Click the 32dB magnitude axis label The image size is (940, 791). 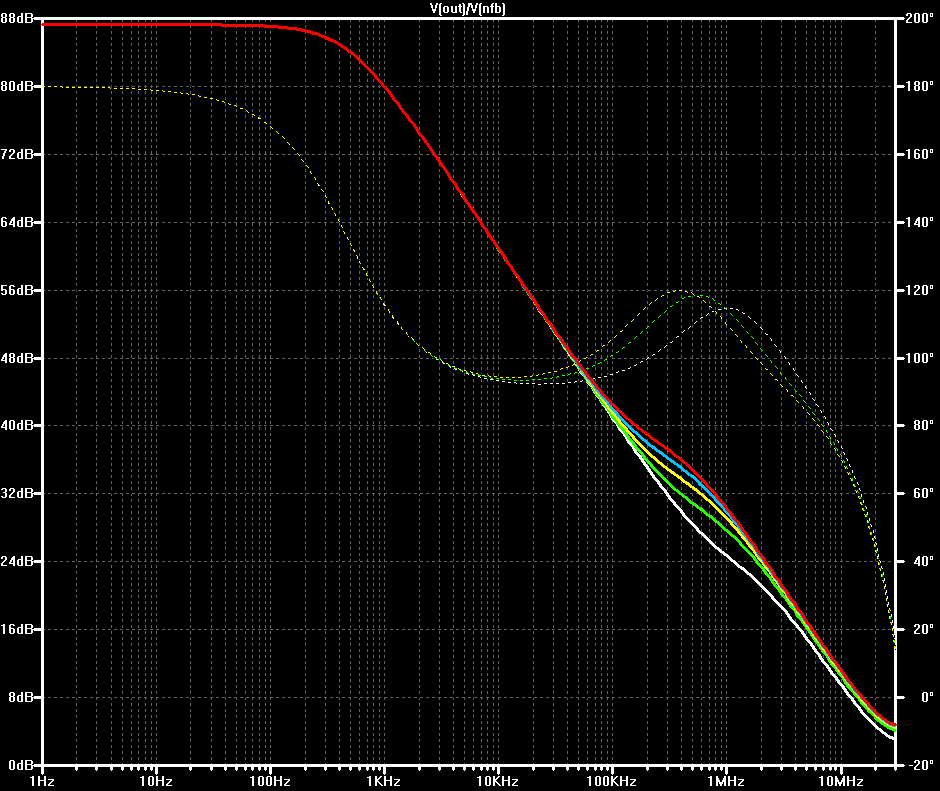[x=17, y=494]
